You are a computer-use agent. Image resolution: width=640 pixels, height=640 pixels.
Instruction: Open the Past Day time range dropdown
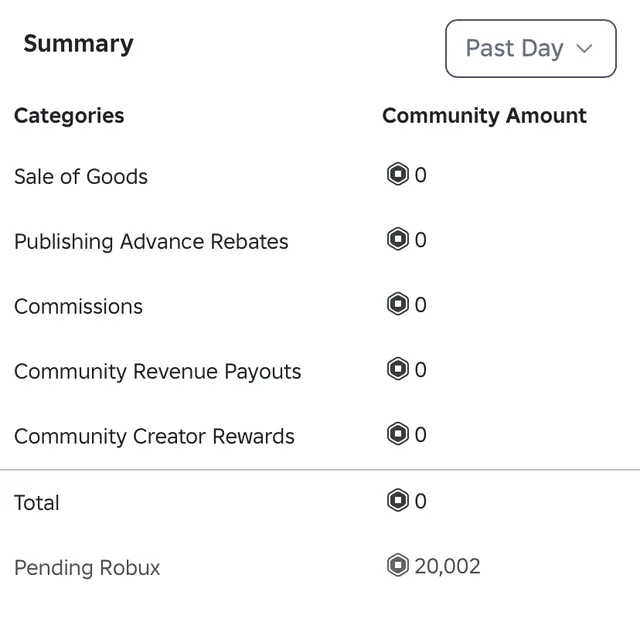coord(531,48)
